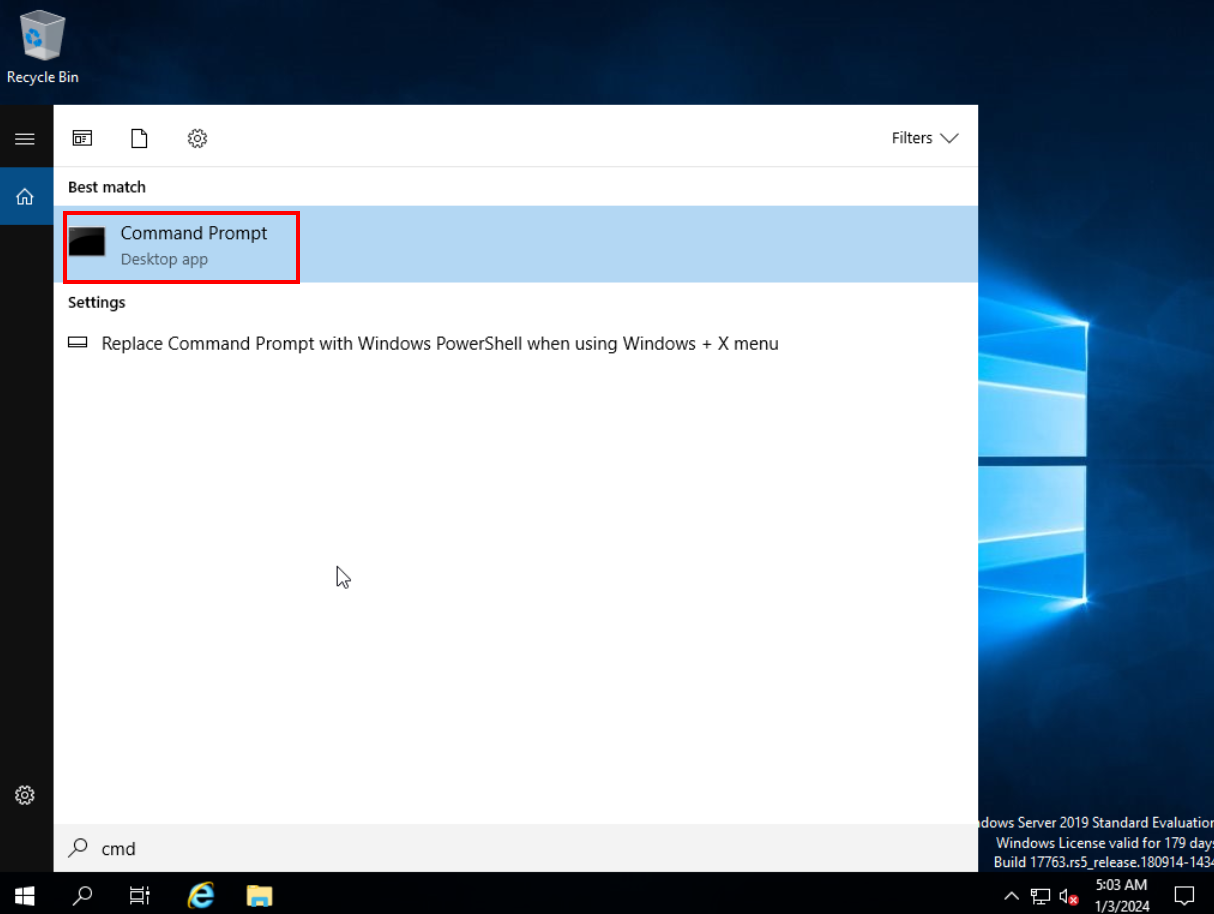
Task: Open File Explorer from the taskbar
Action: pos(259,894)
